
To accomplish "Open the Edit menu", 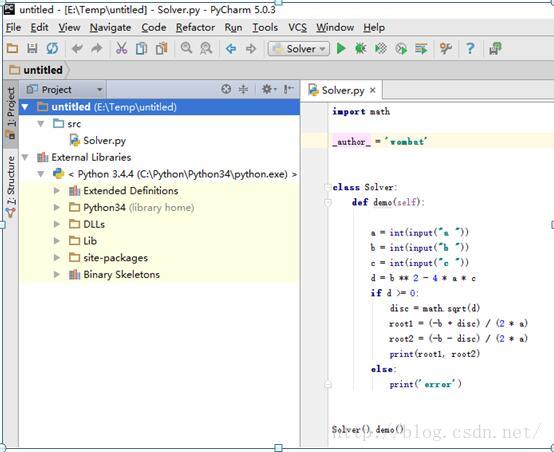I will [x=39, y=28].
